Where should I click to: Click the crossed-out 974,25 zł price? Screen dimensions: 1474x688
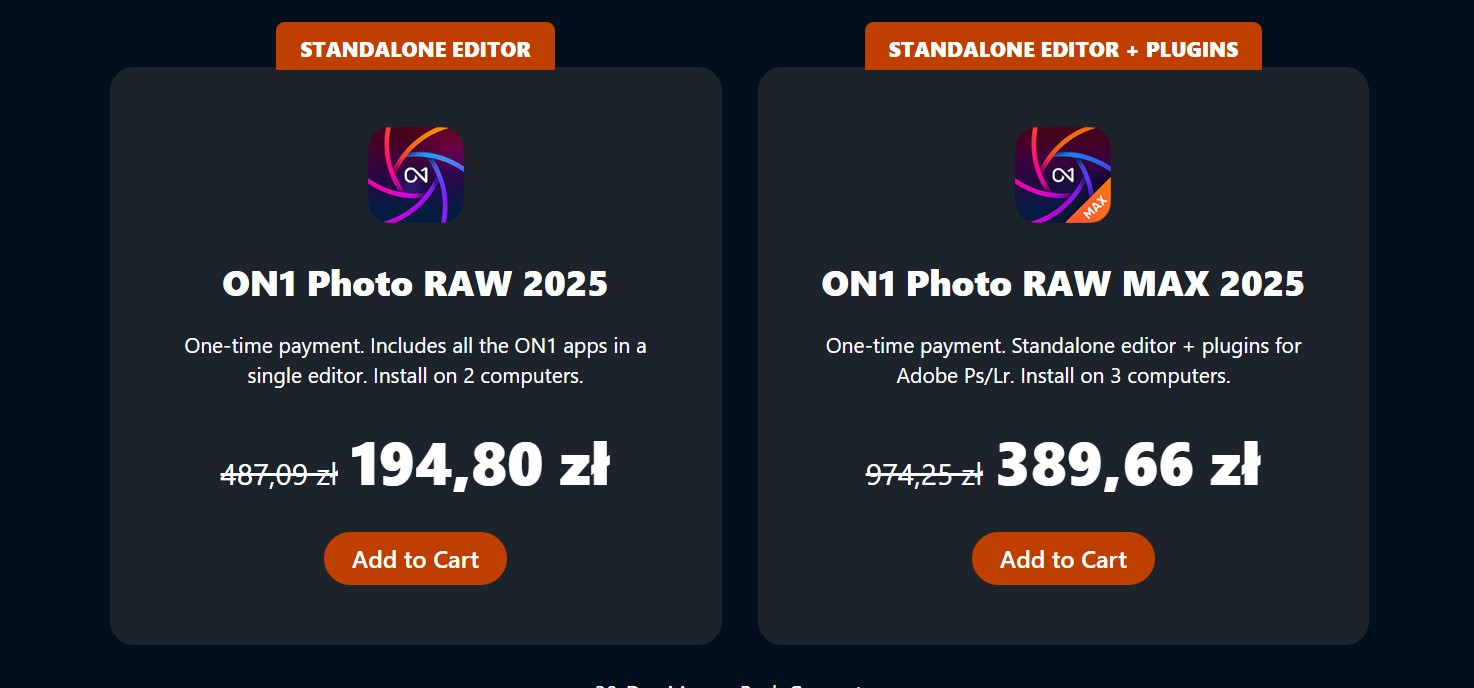click(924, 474)
